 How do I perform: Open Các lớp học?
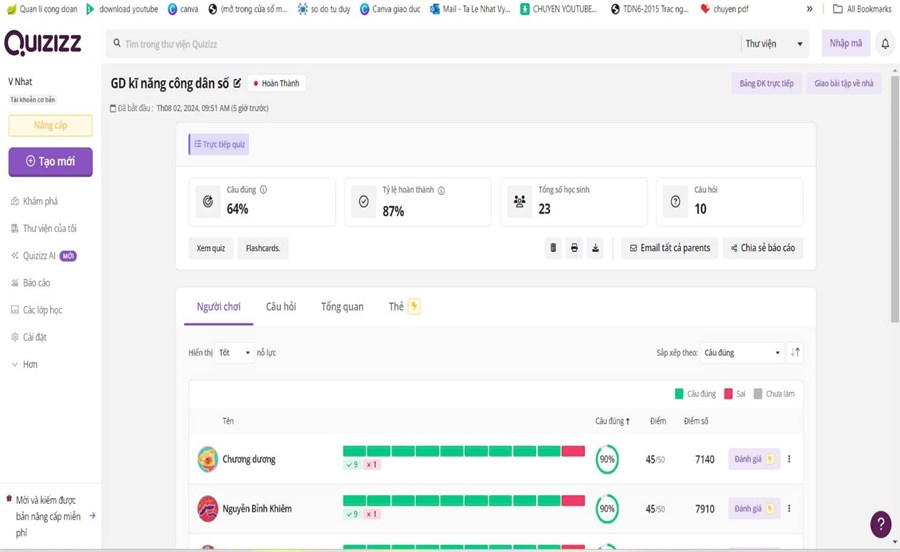(x=36, y=310)
